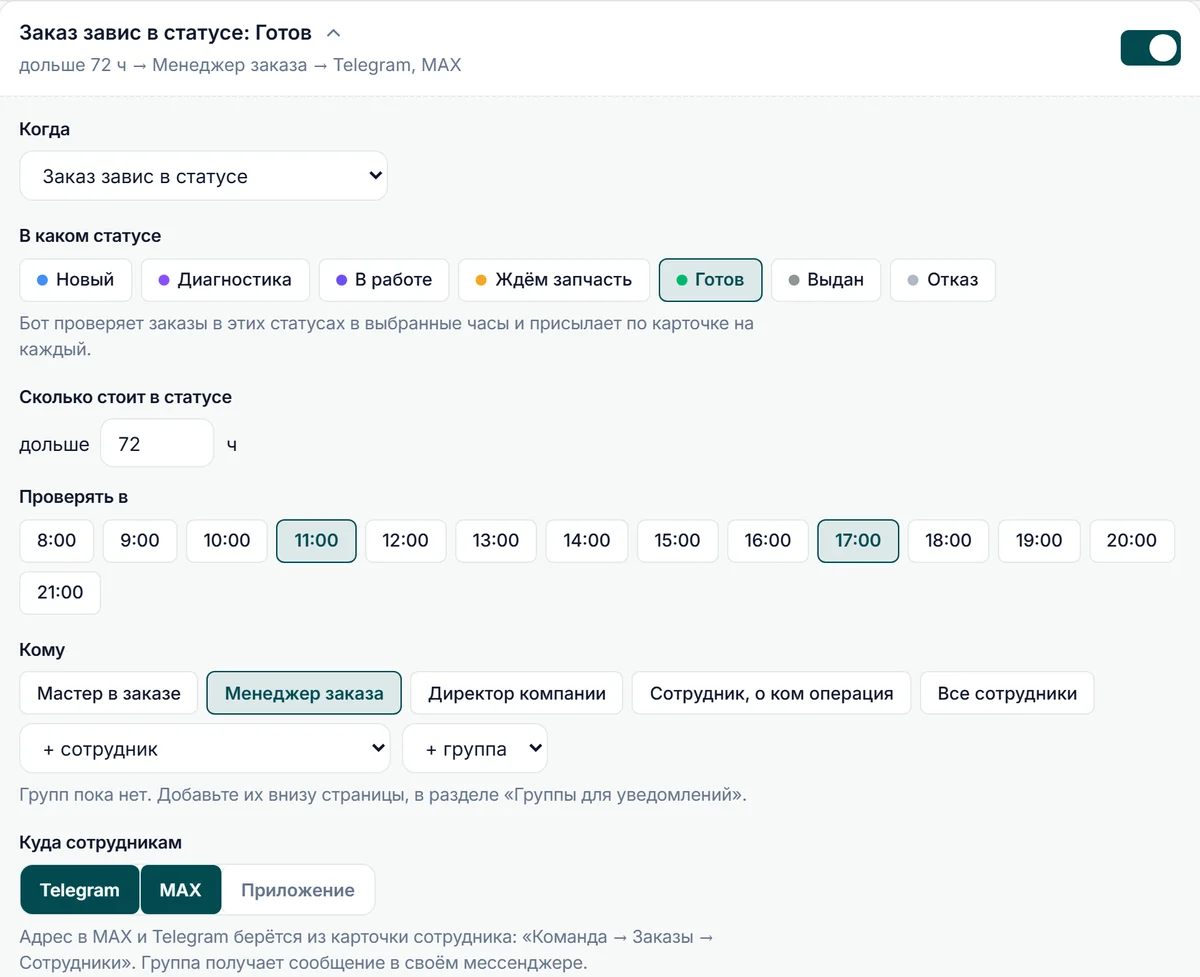This screenshot has height=977, width=1200.
Task: Enable the 12:00 check time
Action: pos(405,541)
